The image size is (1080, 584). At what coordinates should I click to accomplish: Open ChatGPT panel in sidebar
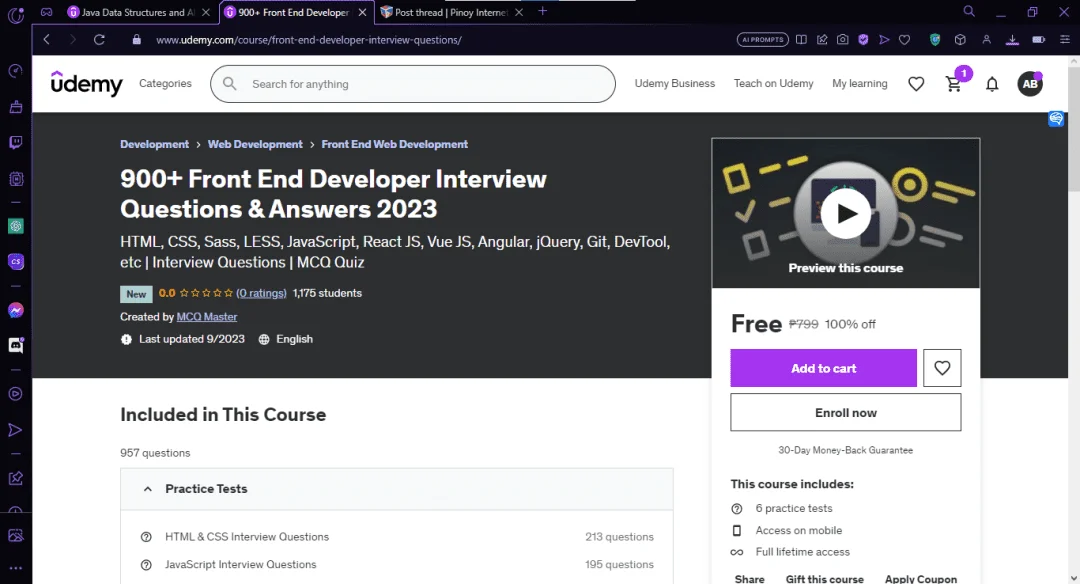coord(15,226)
